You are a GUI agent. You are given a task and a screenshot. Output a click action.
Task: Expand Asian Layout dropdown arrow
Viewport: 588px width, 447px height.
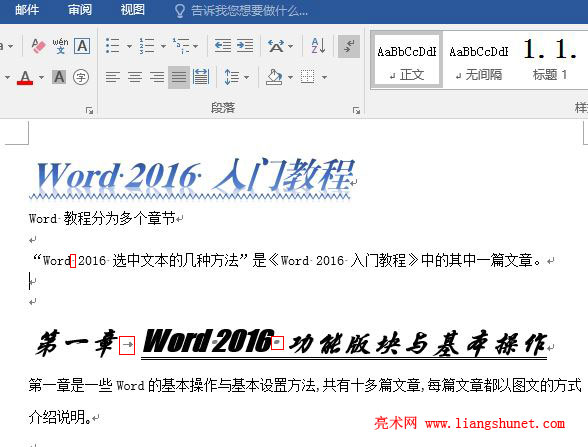(x=291, y=46)
